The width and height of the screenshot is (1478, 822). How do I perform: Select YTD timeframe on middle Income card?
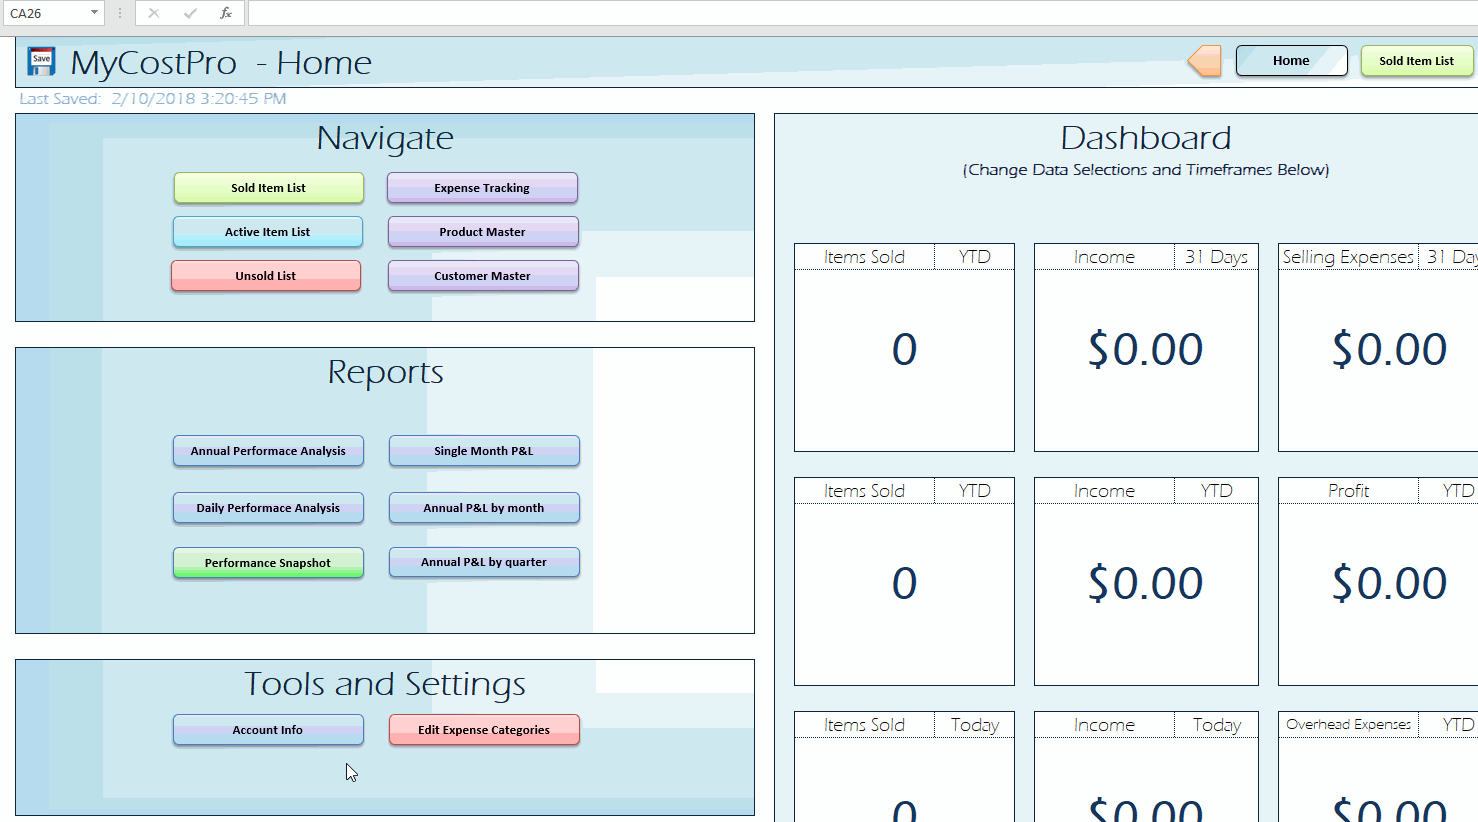(x=1216, y=491)
